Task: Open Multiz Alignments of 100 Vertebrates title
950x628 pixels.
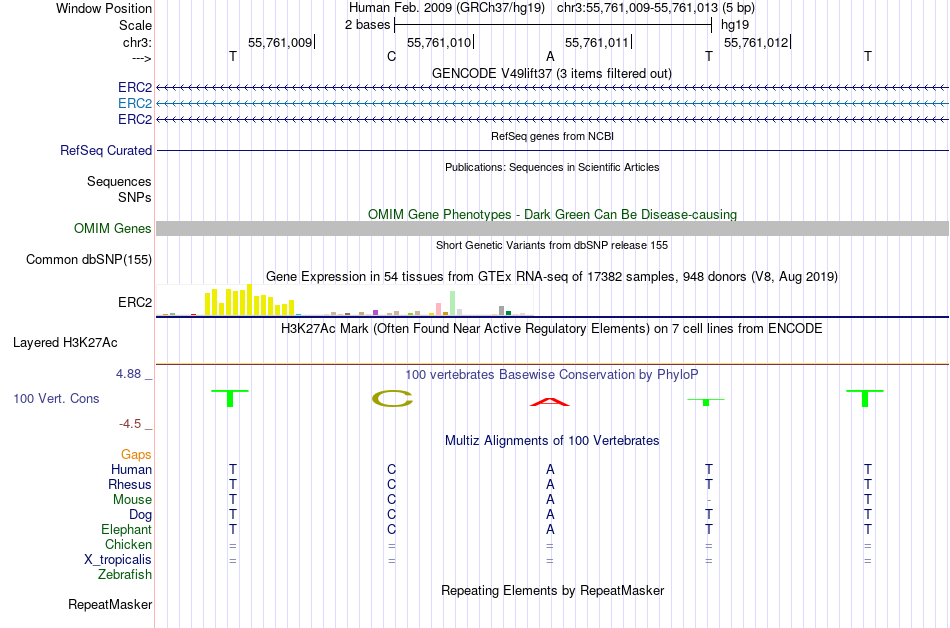Action: point(552,441)
